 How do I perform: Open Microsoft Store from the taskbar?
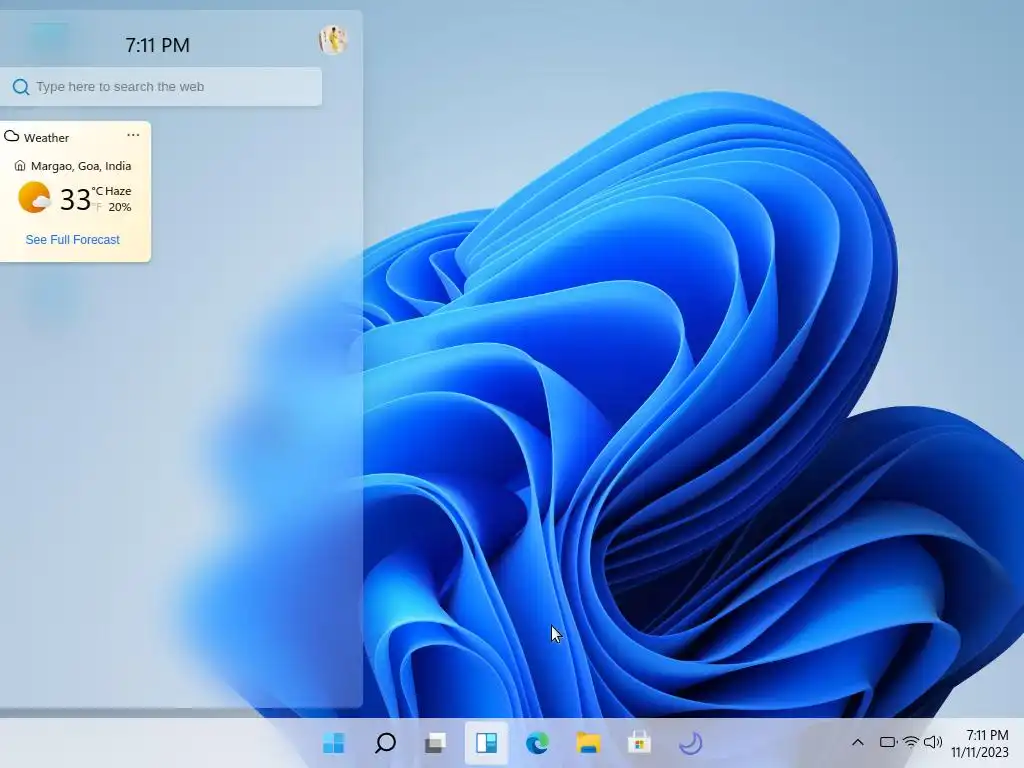[x=639, y=743]
